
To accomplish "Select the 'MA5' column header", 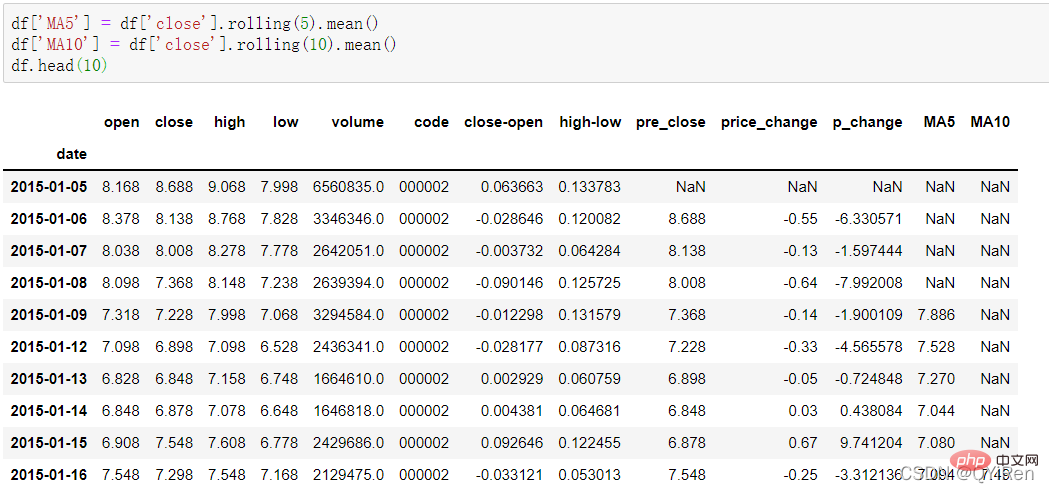I will (940, 122).
